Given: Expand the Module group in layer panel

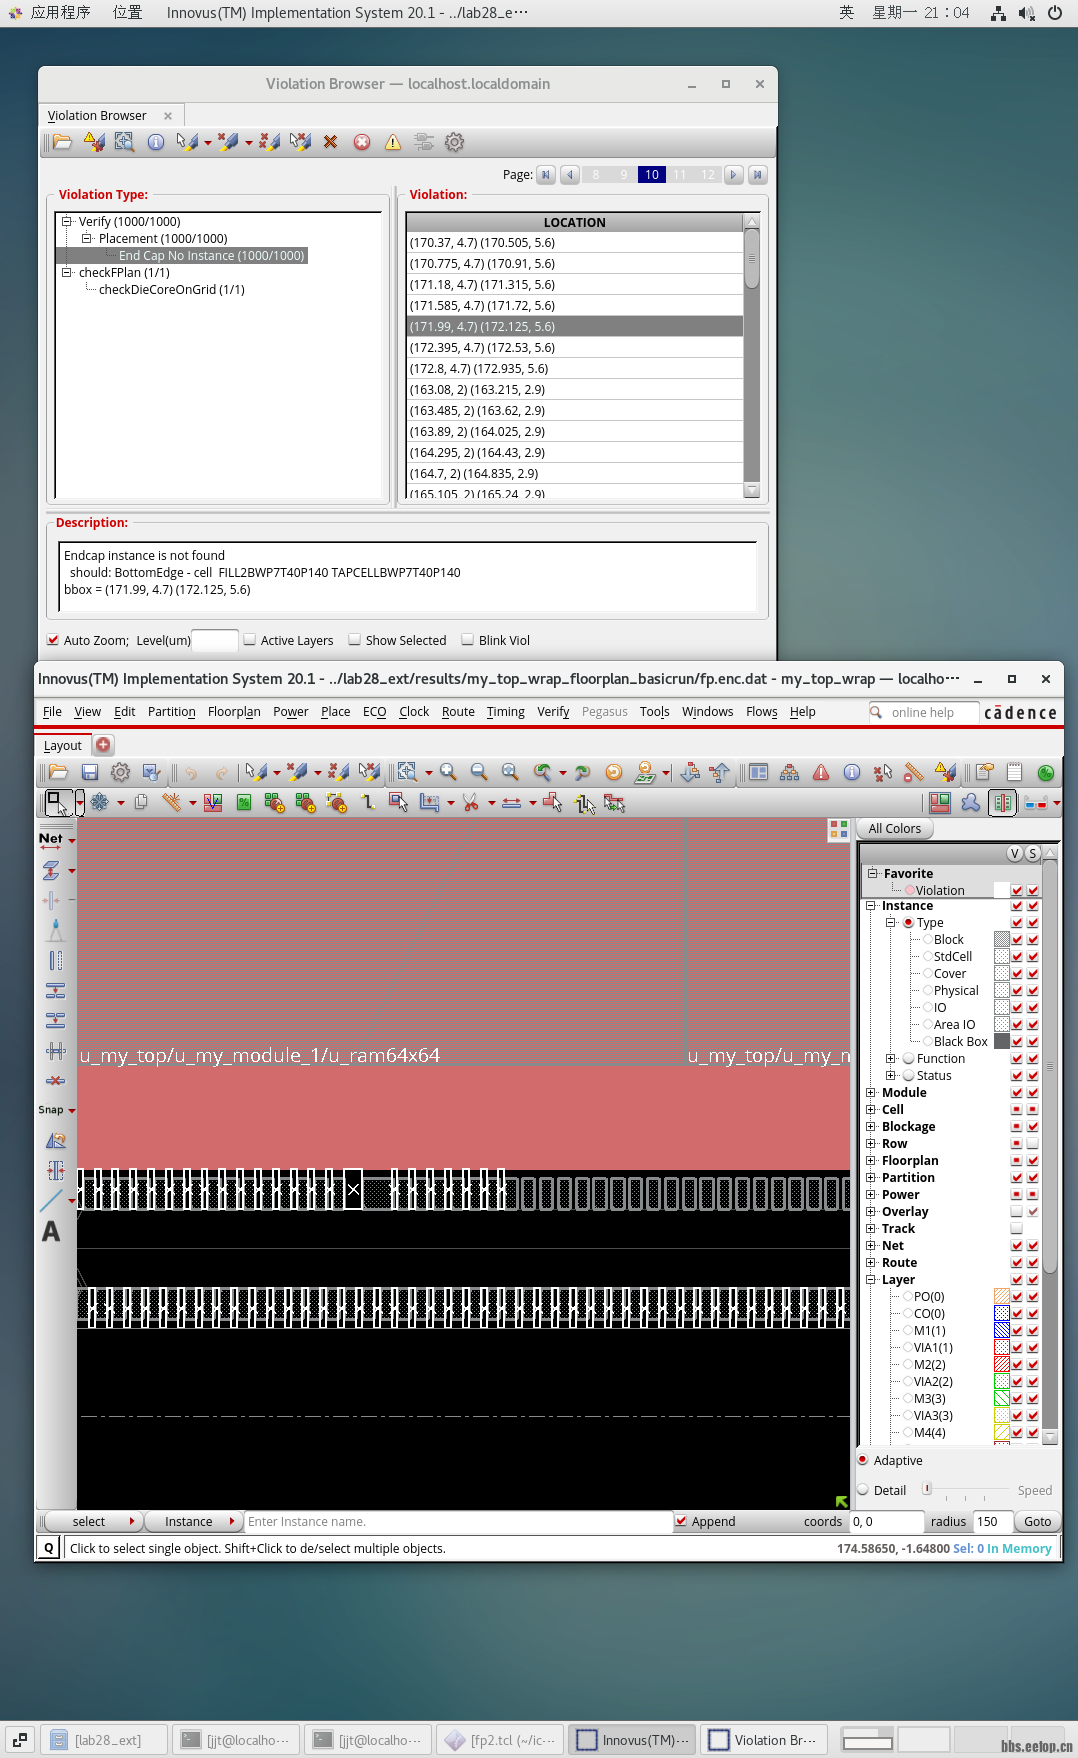Looking at the screenshot, I should point(871,1092).
